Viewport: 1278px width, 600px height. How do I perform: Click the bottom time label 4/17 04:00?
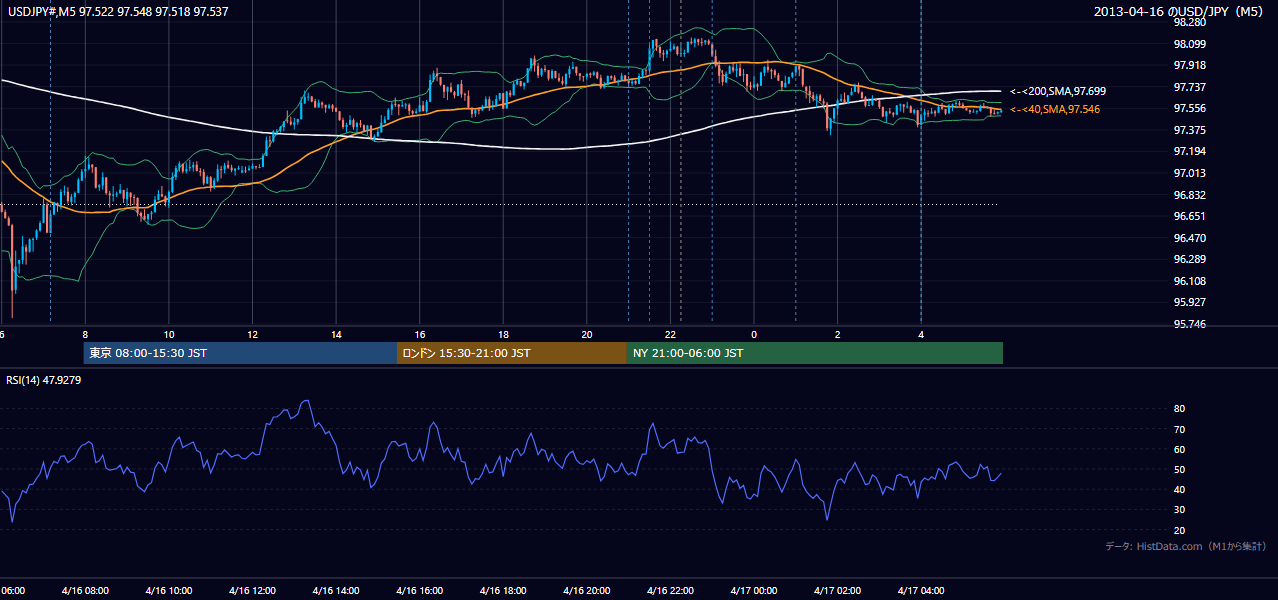pyautogui.click(x=920, y=591)
